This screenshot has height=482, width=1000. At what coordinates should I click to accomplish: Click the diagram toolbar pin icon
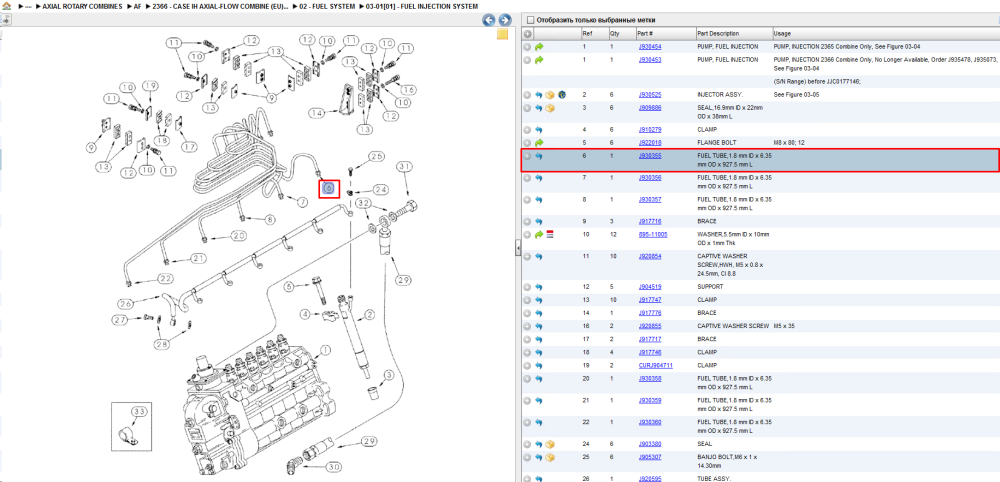6,20
